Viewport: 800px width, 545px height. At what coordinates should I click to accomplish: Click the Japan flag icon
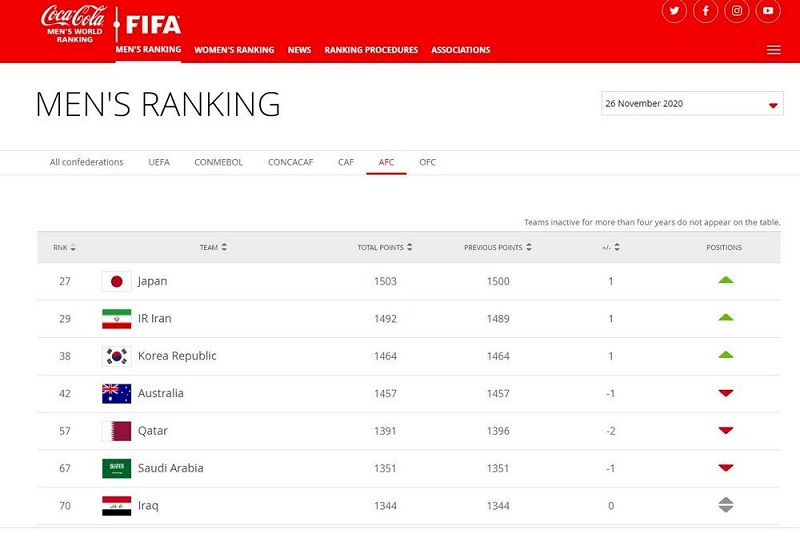(x=116, y=282)
